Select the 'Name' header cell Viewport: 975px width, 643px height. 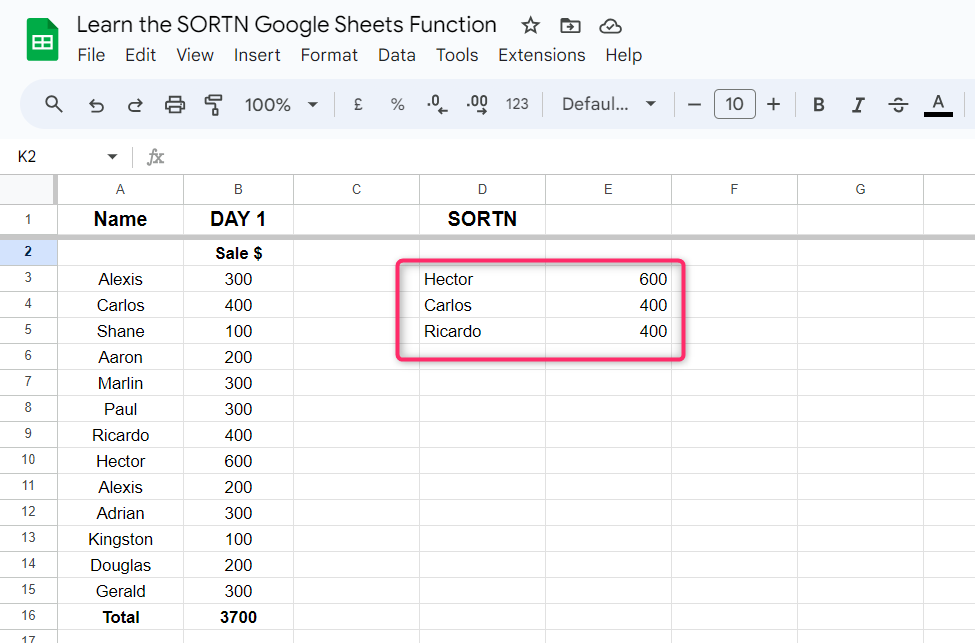click(121, 220)
